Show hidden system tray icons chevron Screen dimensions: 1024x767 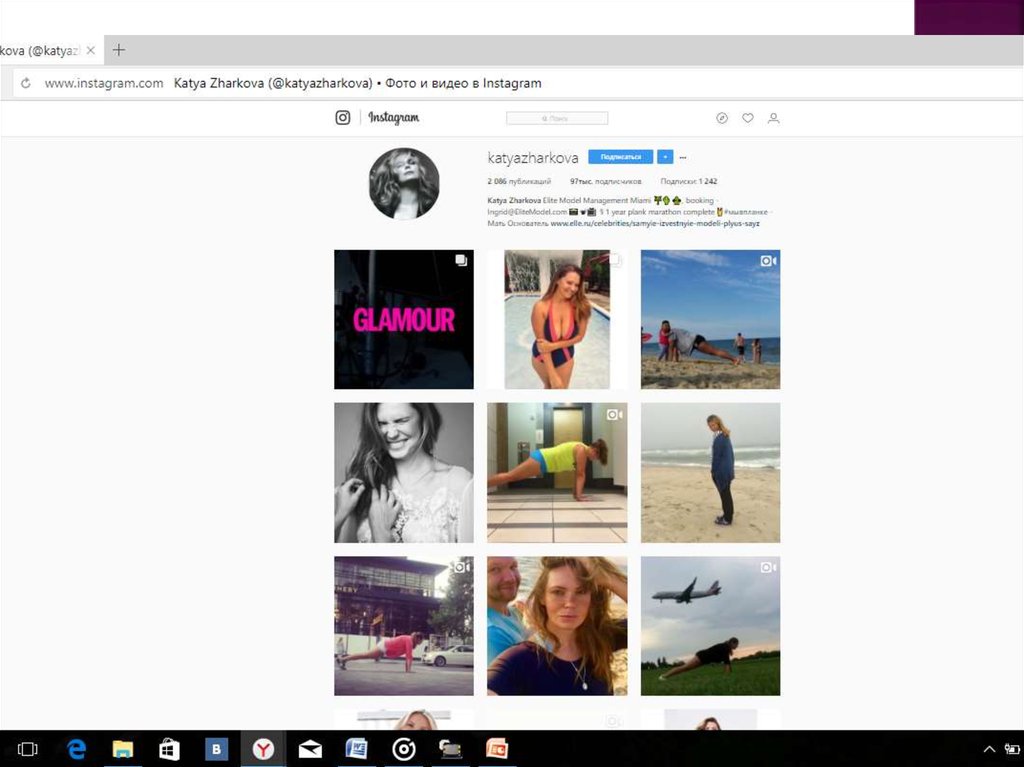tap(989, 749)
